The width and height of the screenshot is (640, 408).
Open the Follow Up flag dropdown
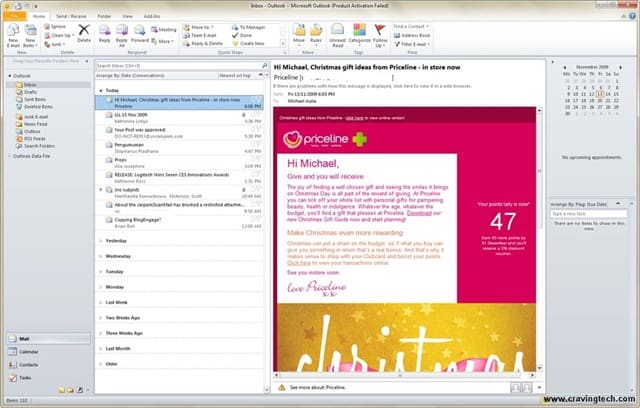pos(380,35)
